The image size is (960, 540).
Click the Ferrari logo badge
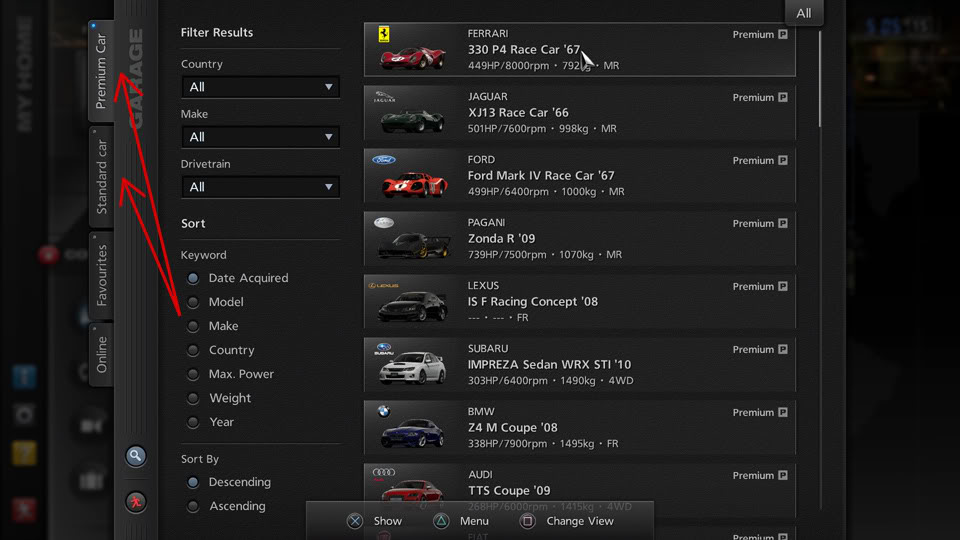coord(384,34)
